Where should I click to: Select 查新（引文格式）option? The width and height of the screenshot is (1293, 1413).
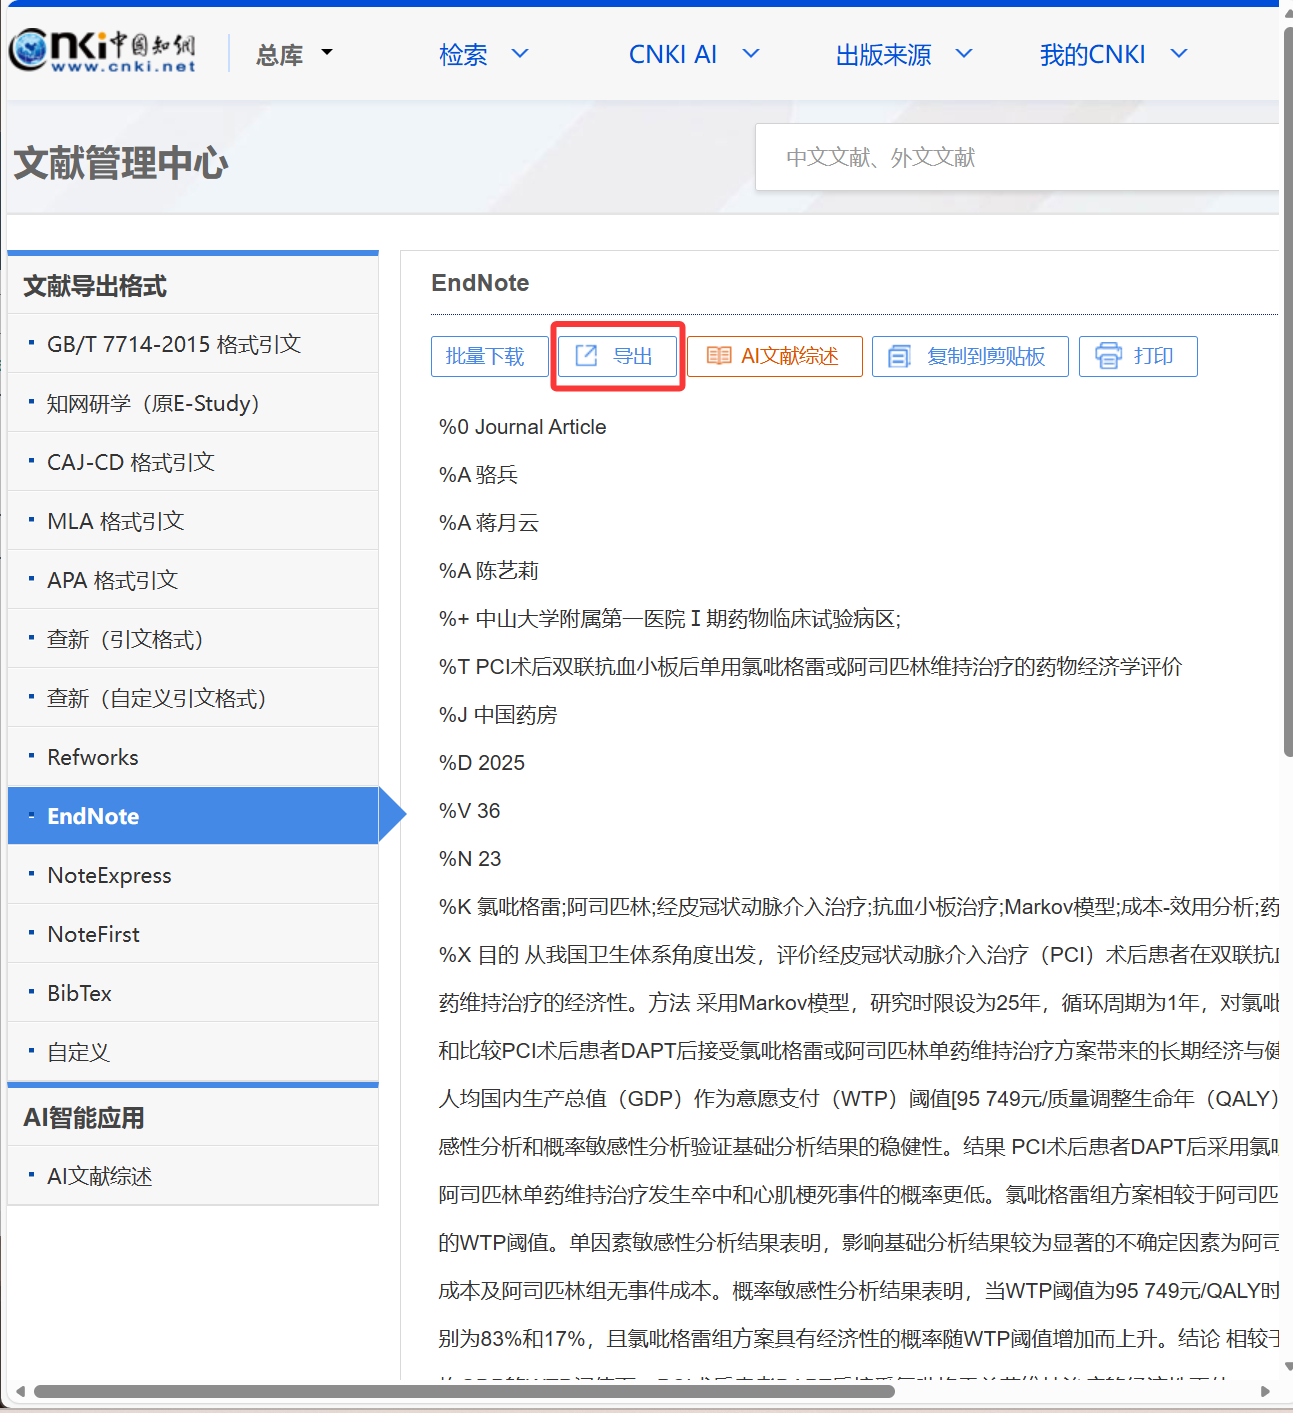tap(193, 639)
